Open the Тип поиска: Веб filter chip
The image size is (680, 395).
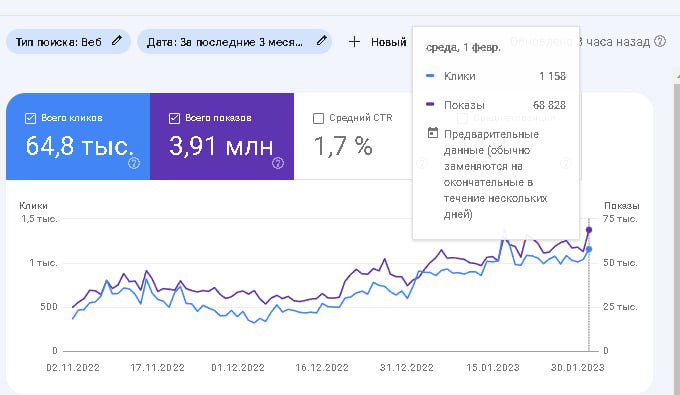click(x=68, y=42)
